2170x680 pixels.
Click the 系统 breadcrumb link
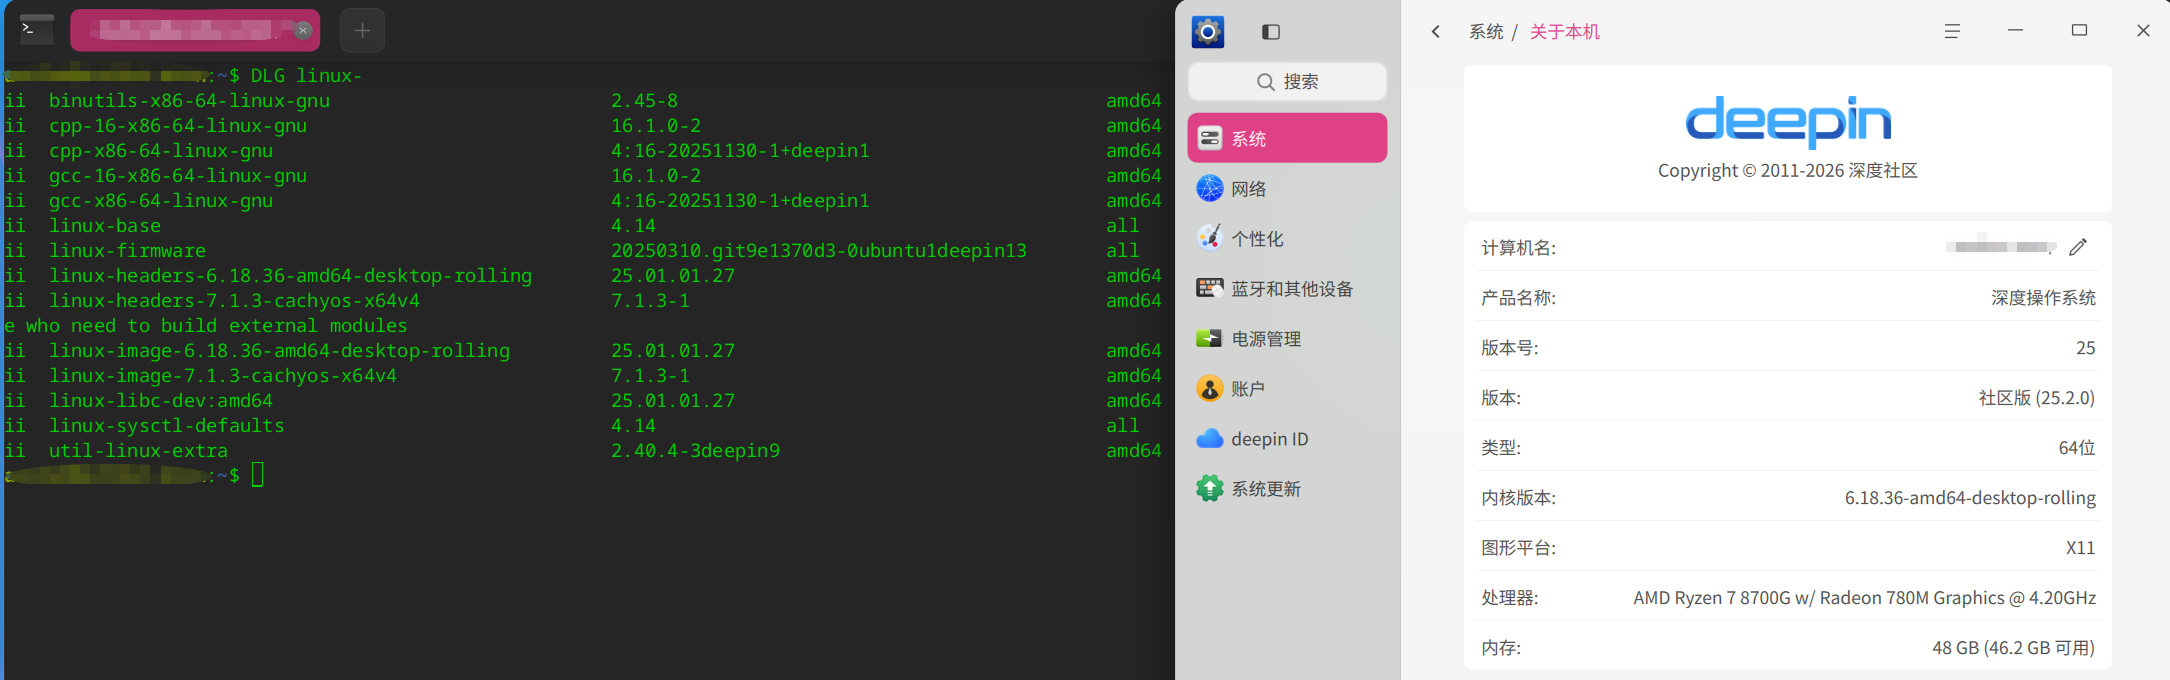pyautogui.click(x=1486, y=32)
